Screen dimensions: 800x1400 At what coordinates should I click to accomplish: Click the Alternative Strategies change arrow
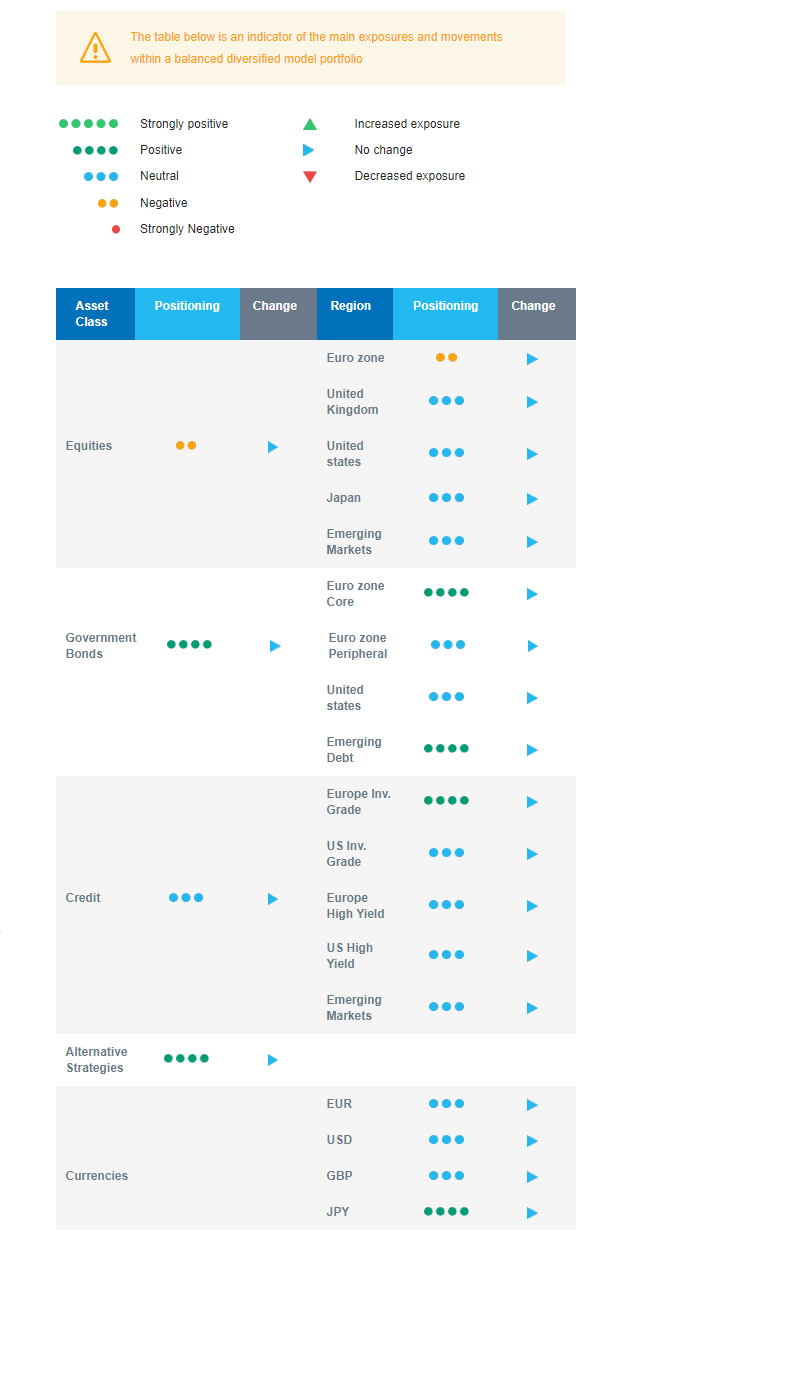coord(273,1060)
